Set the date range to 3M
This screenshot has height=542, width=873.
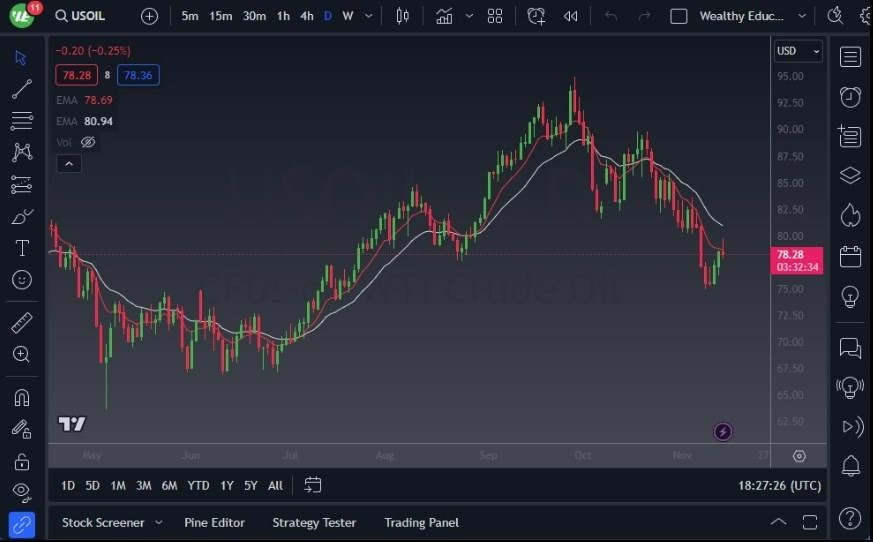pos(144,486)
